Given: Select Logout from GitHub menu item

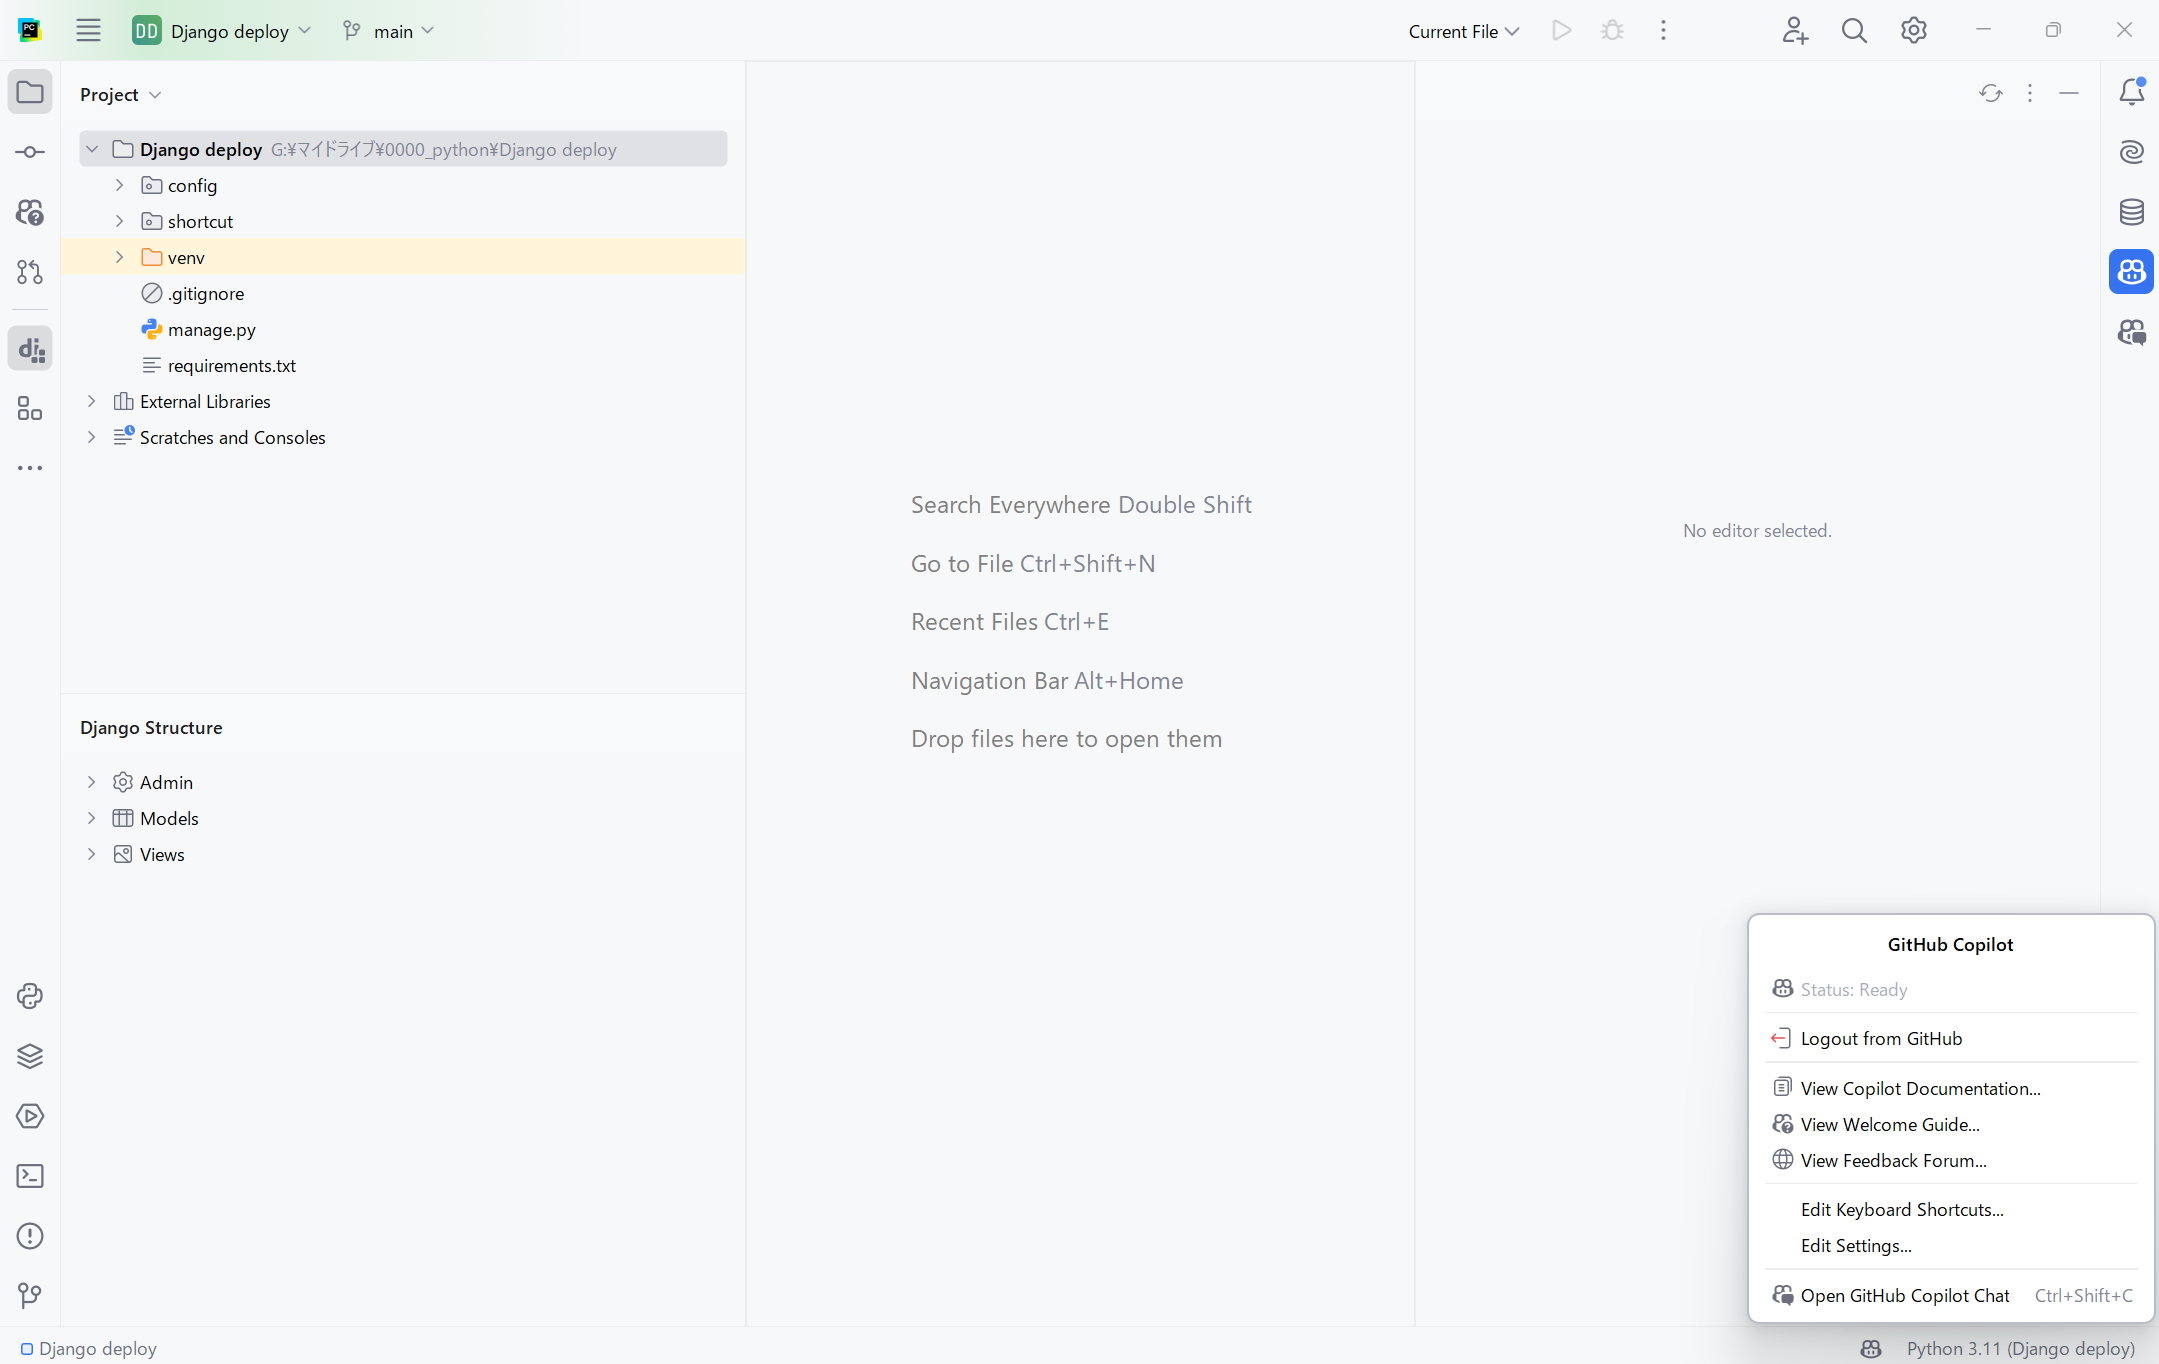Looking at the screenshot, I should pos(1880,1038).
